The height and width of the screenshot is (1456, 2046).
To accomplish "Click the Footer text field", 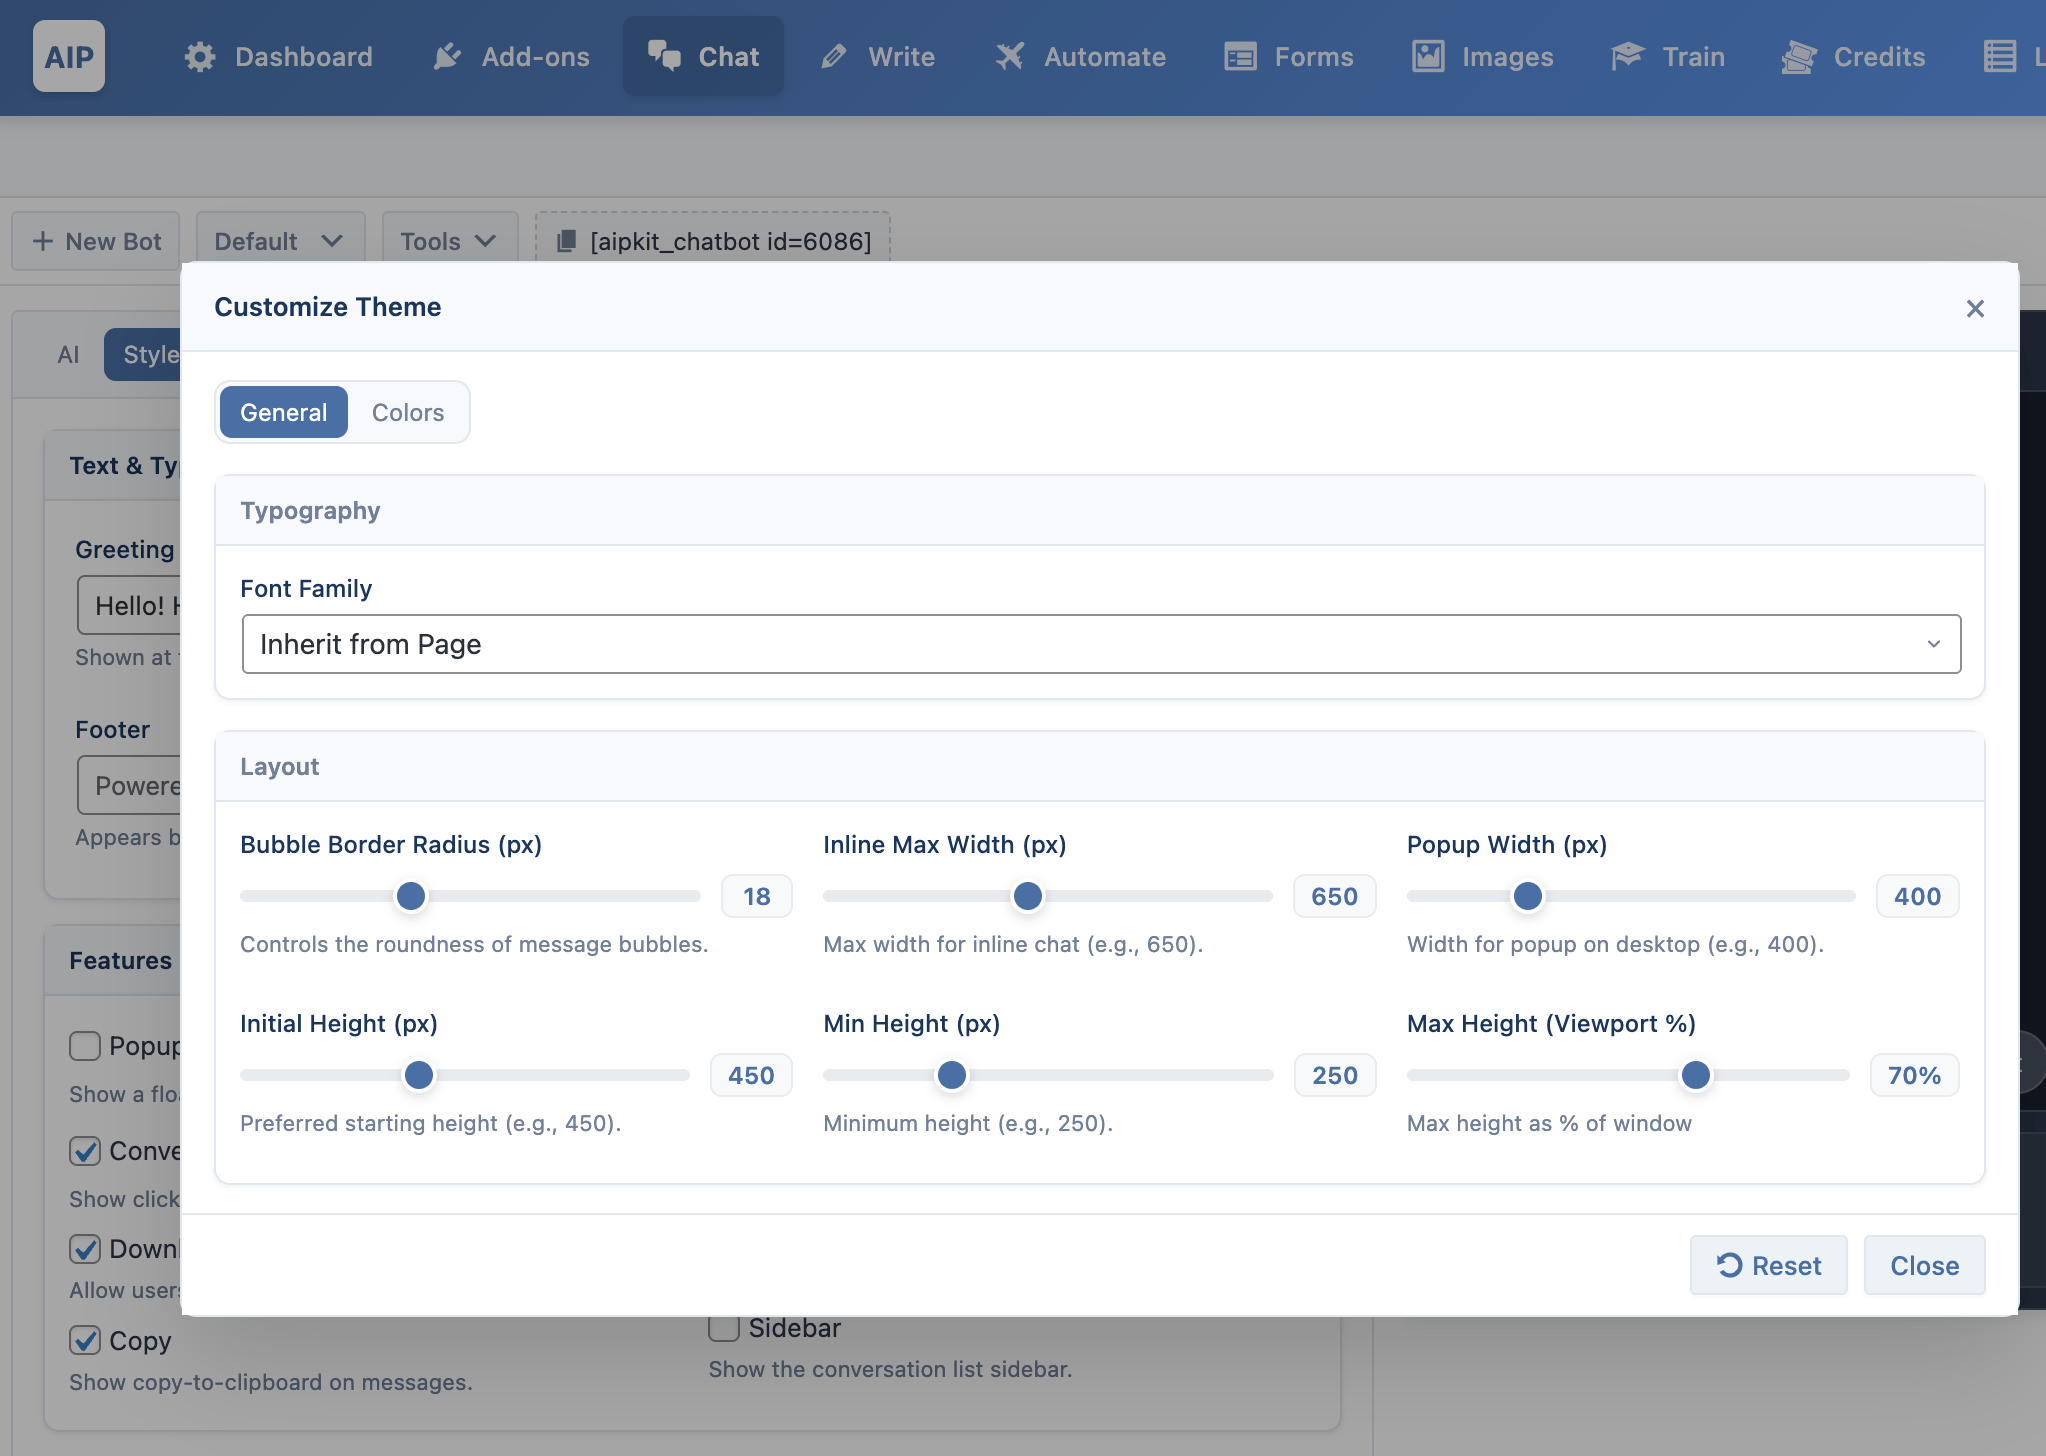I will click(x=130, y=785).
